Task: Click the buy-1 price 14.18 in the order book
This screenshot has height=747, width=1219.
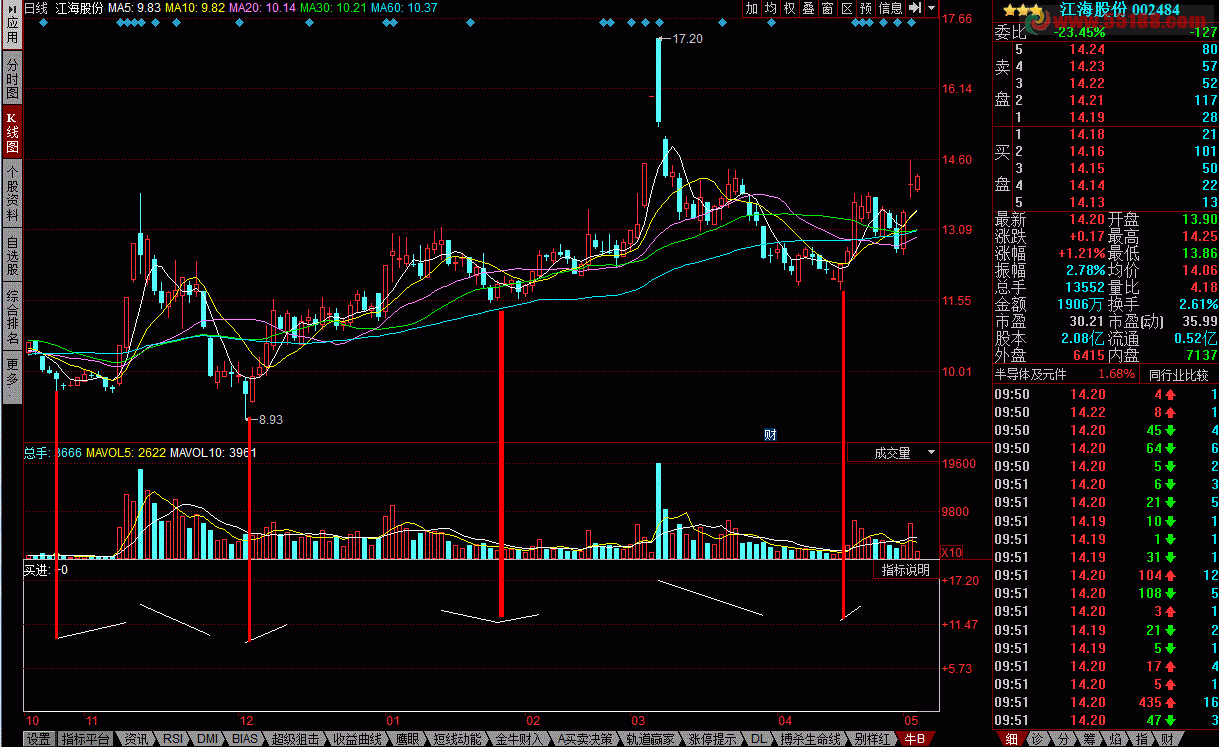Action: (x=1086, y=134)
